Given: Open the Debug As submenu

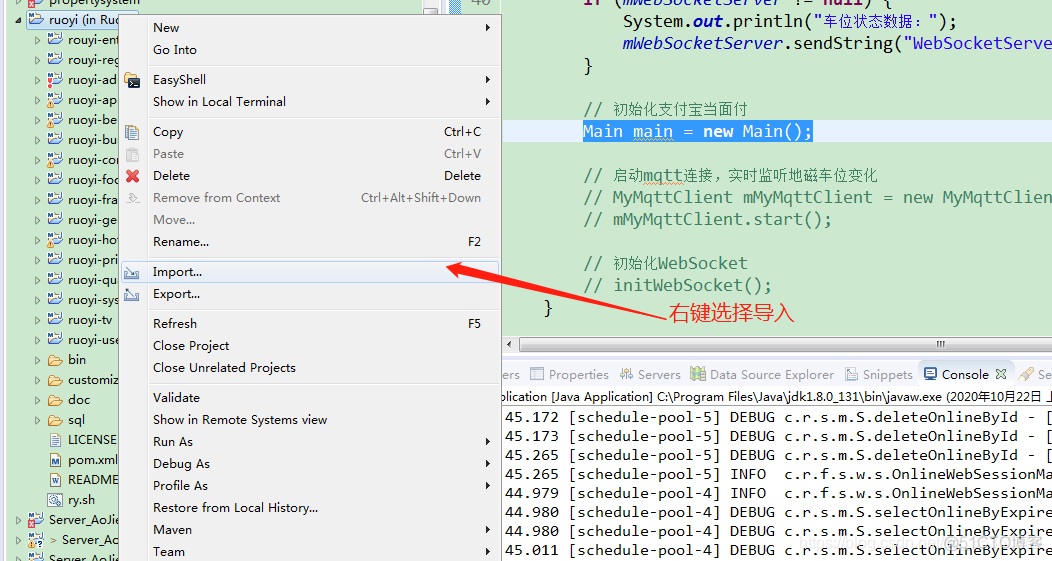Looking at the screenshot, I should (x=309, y=464).
